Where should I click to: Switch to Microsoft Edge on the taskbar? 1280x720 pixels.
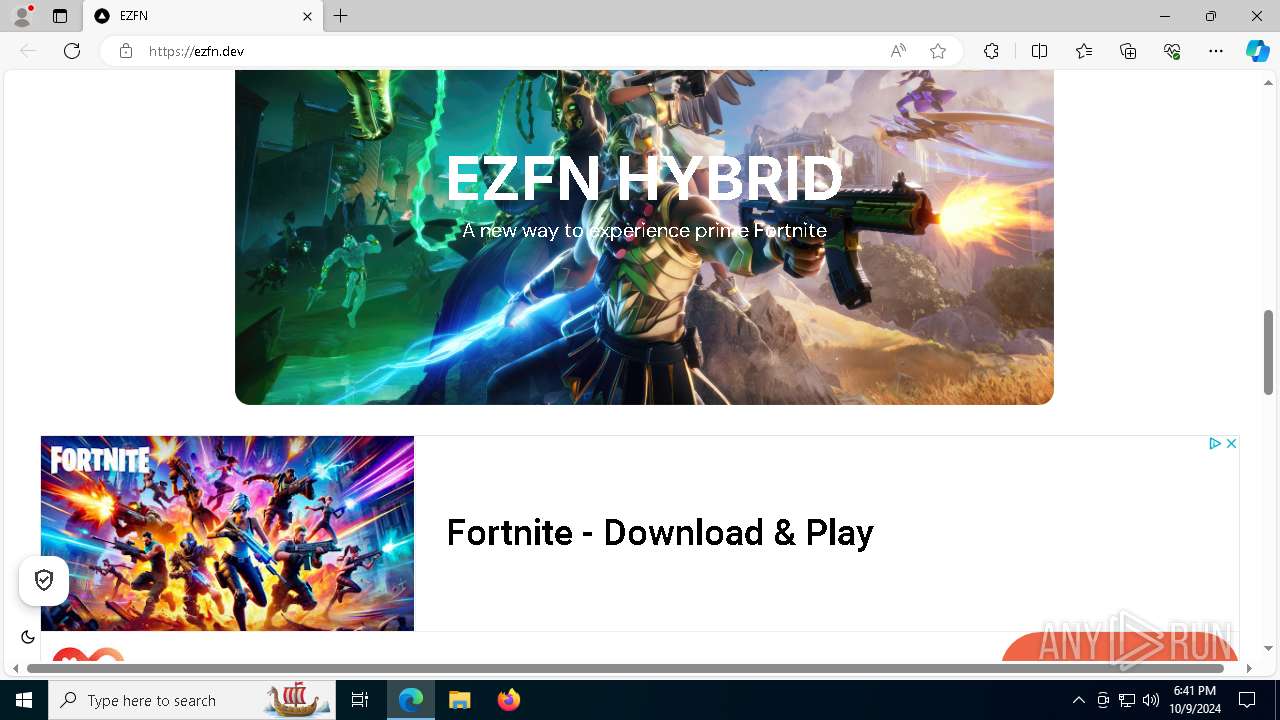coord(411,700)
